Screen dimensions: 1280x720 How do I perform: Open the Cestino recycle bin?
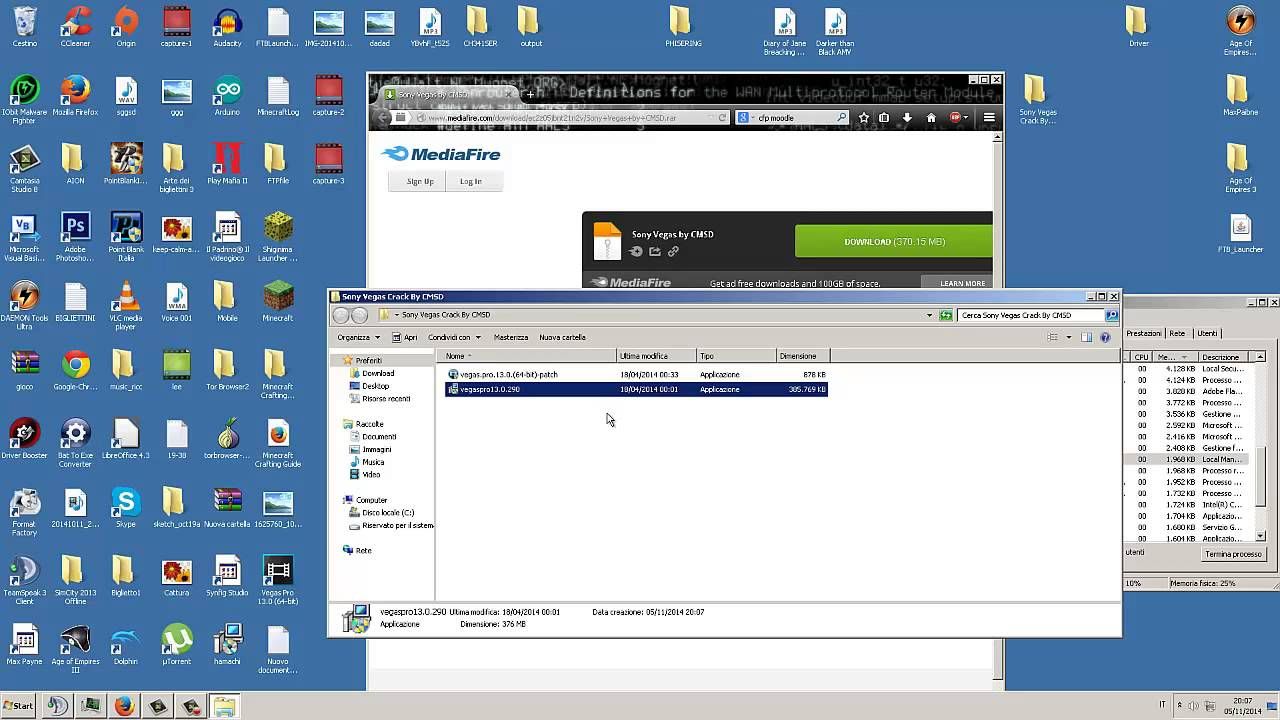[24, 27]
